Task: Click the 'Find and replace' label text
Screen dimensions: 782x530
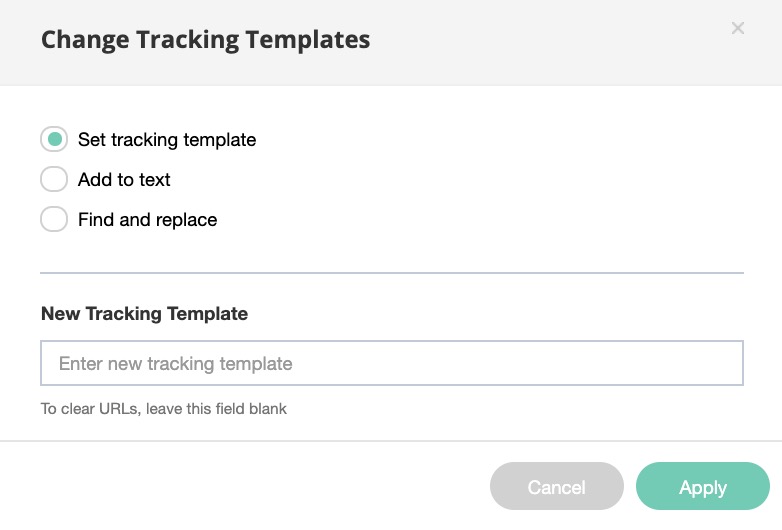Action: (147, 220)
